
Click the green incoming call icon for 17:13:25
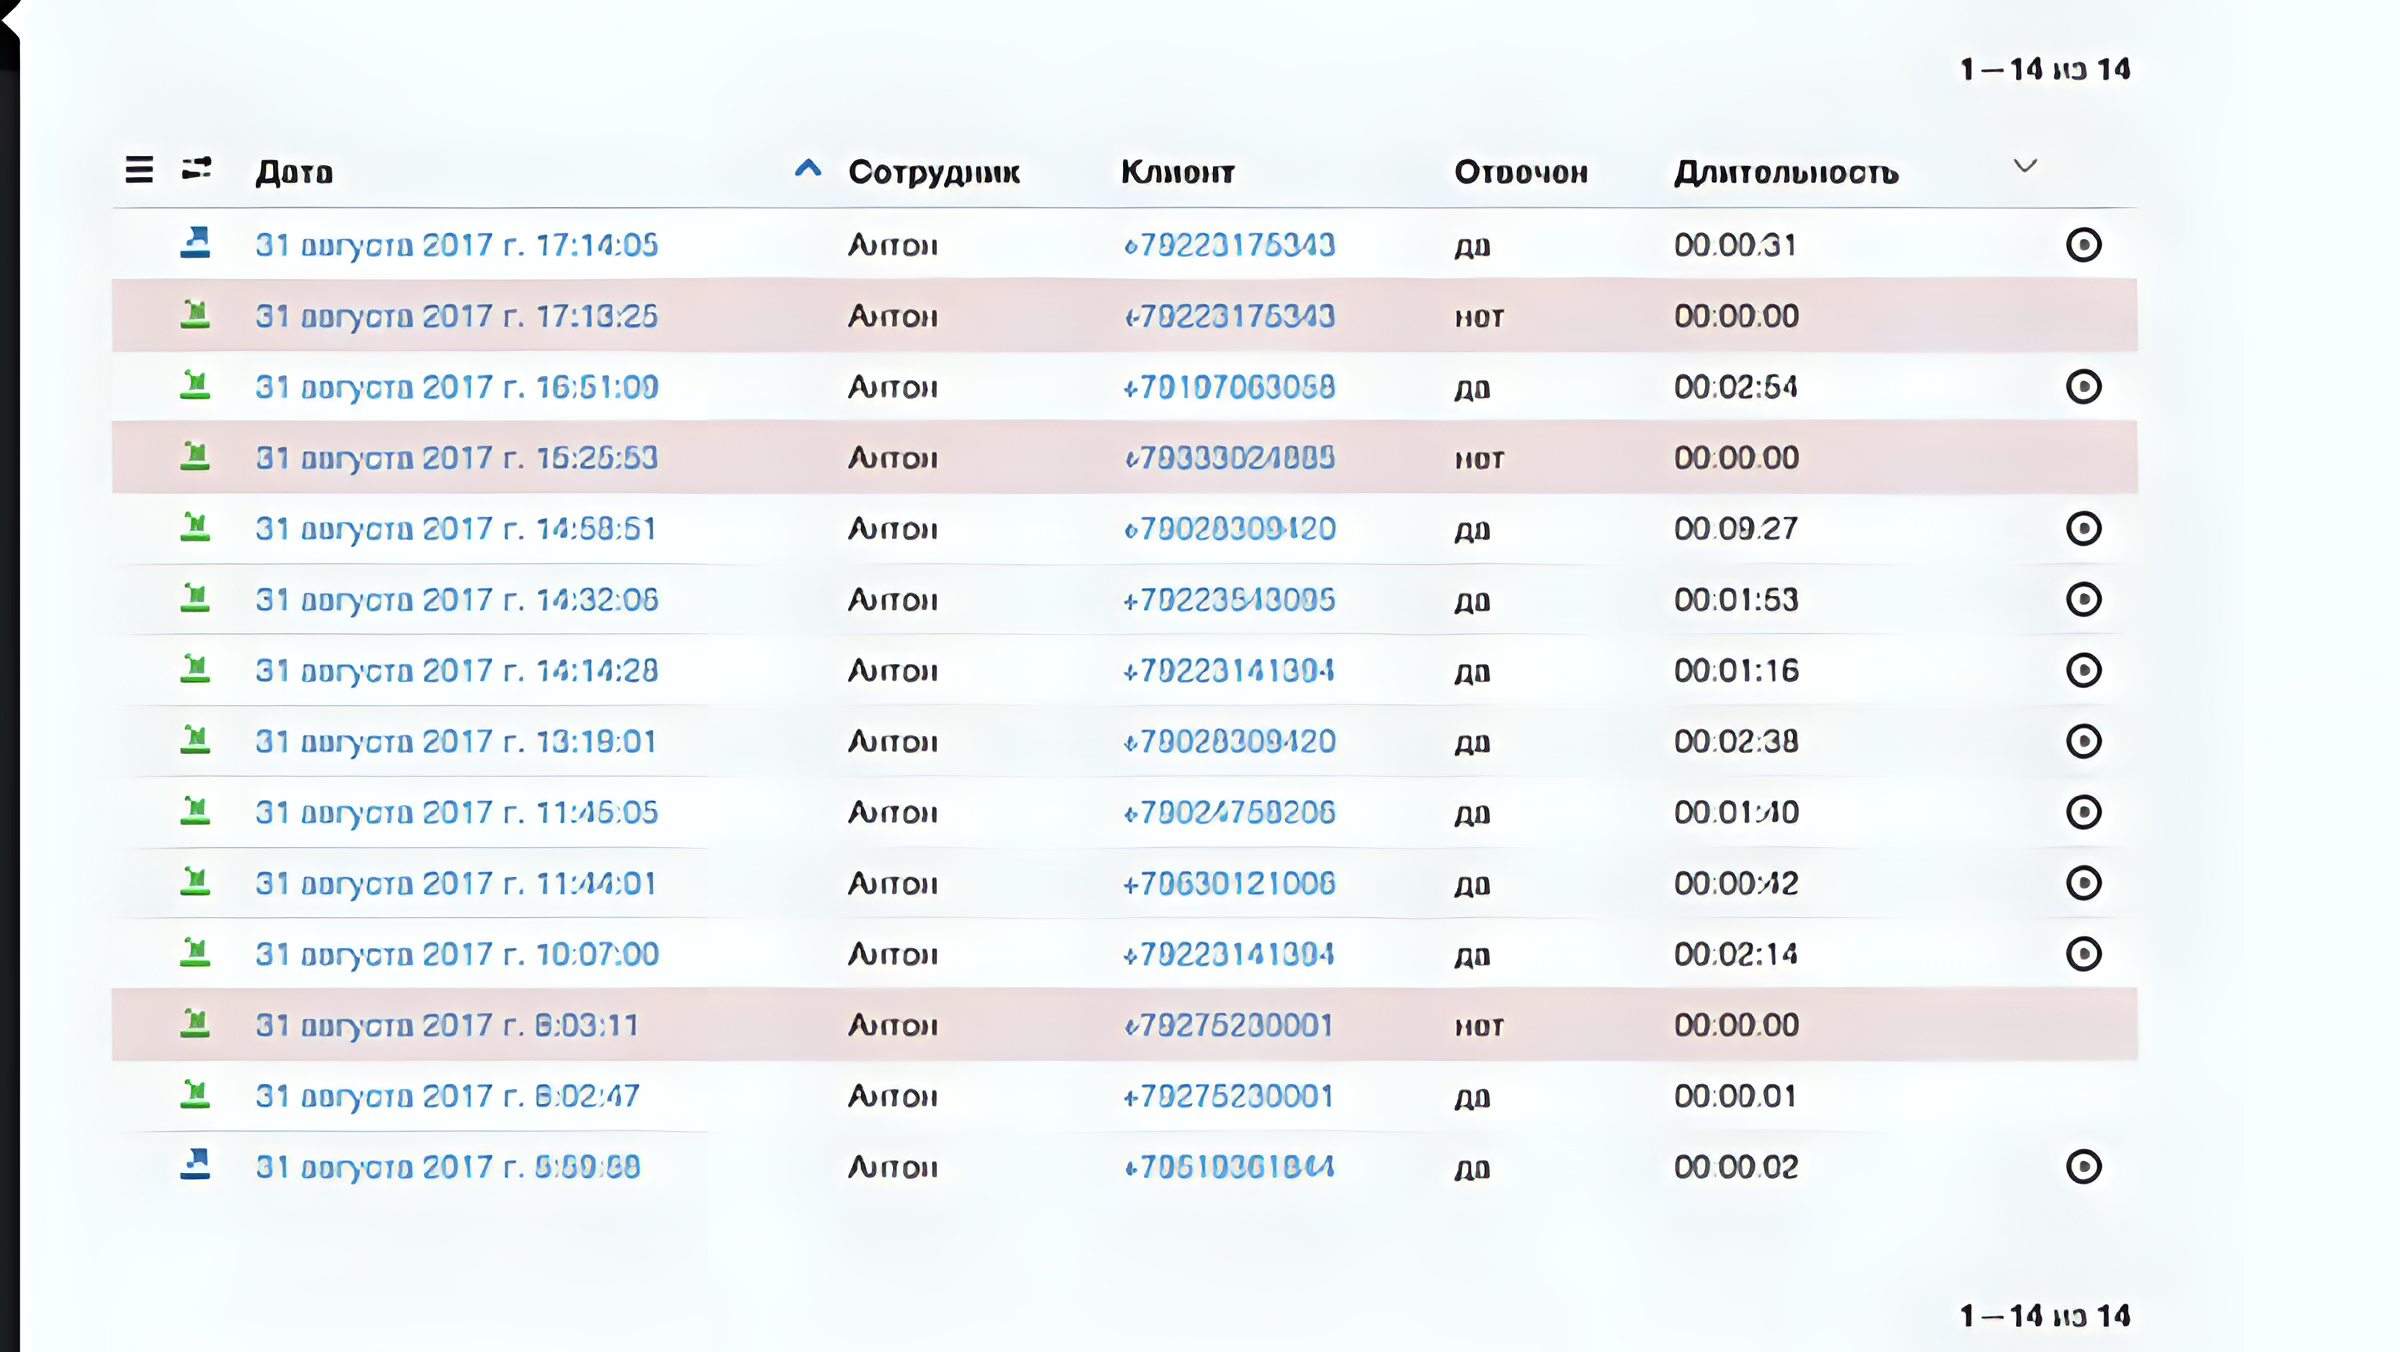pos(195,314)
